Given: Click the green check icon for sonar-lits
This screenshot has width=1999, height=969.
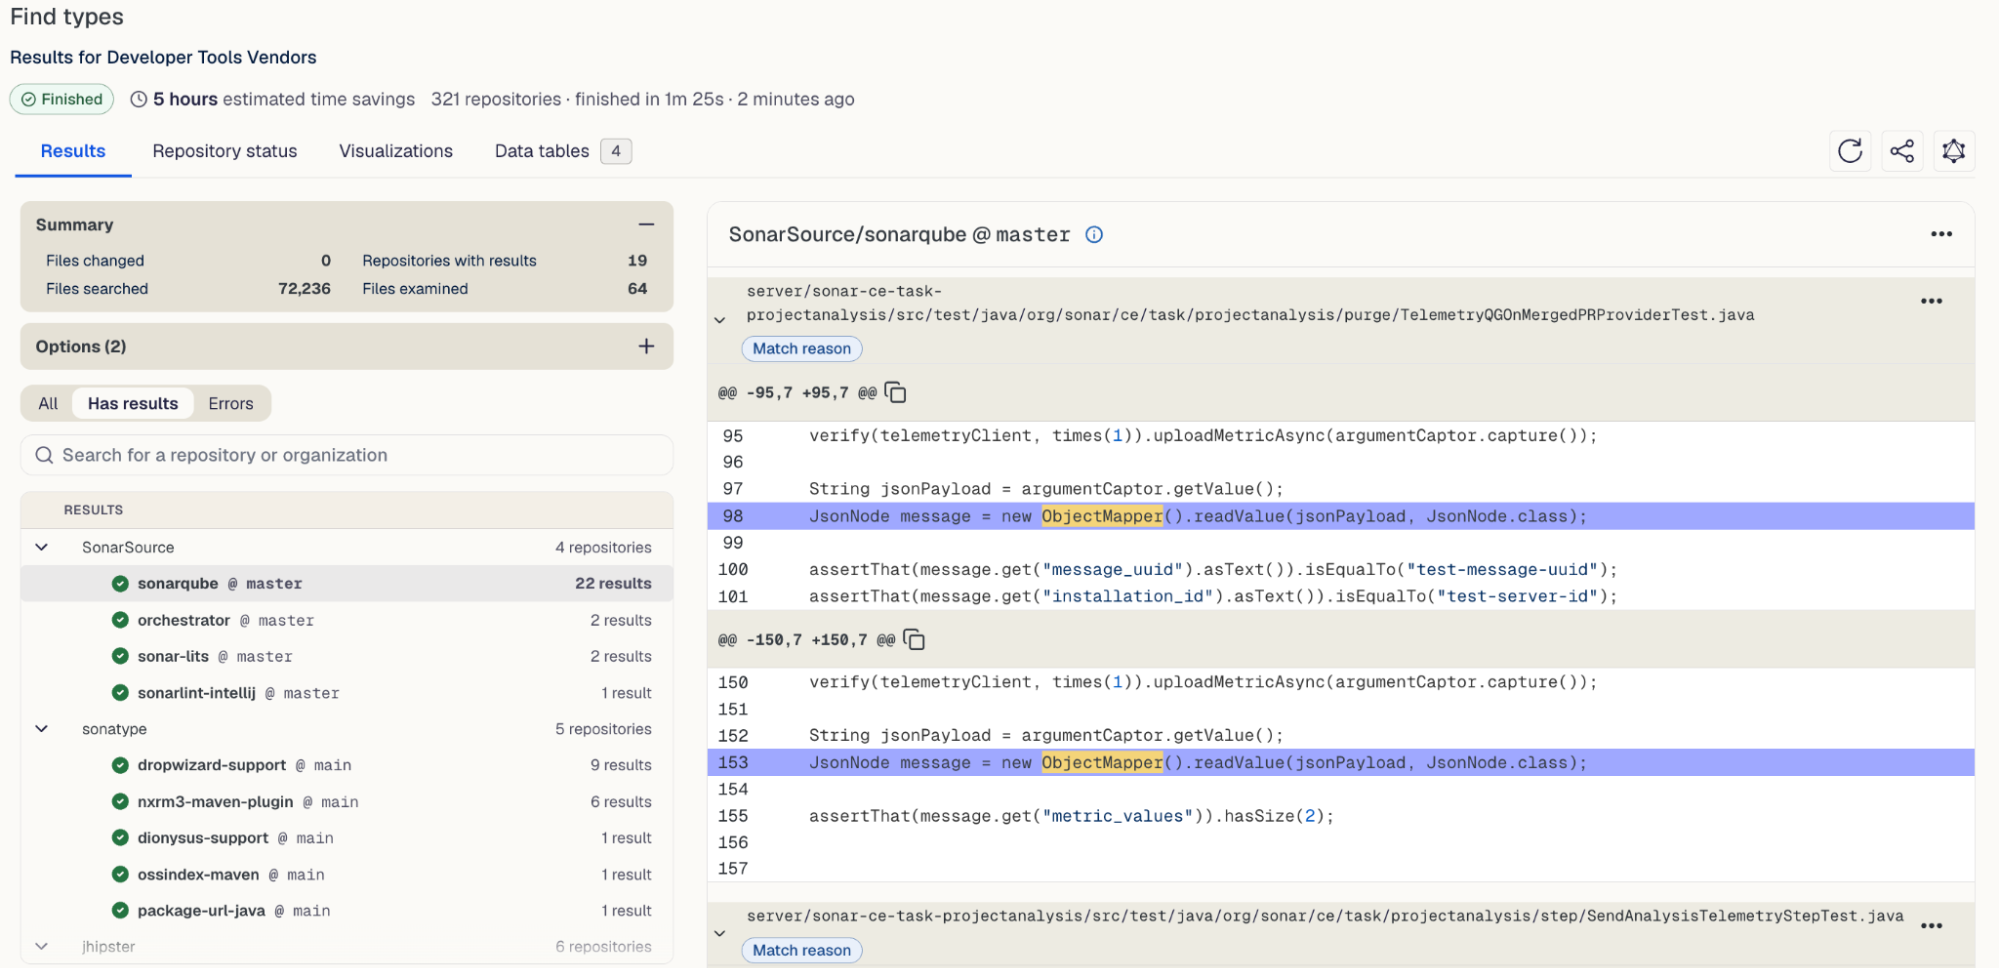Looking at the screenshot, I should coord(120,656).
